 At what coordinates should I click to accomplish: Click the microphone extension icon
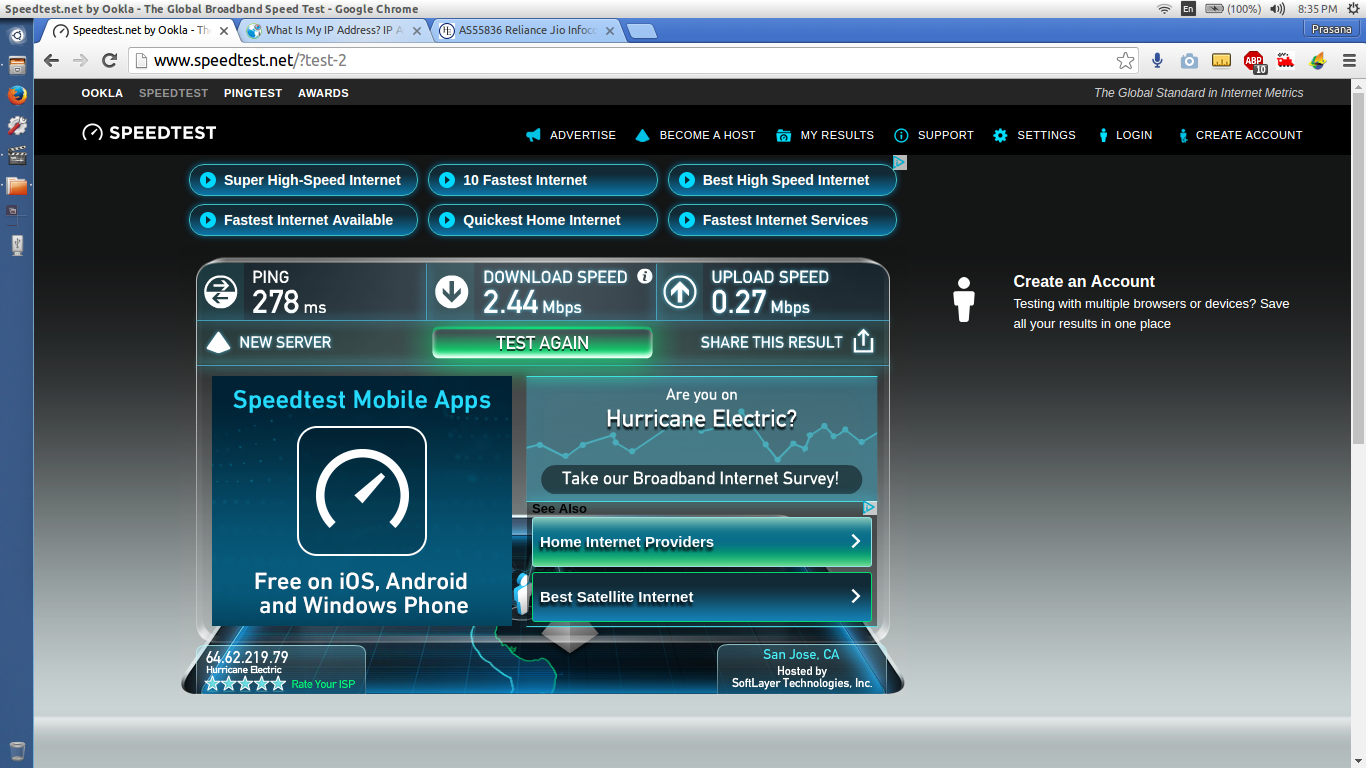click(x=1157, y=60)
